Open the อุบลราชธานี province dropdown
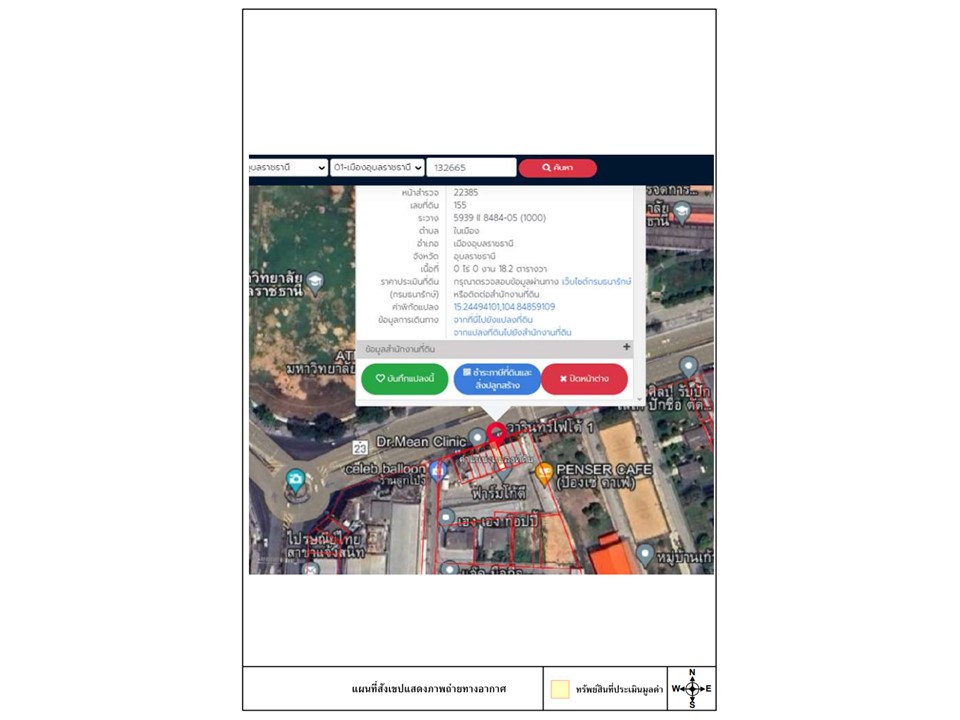 (288, 168)
